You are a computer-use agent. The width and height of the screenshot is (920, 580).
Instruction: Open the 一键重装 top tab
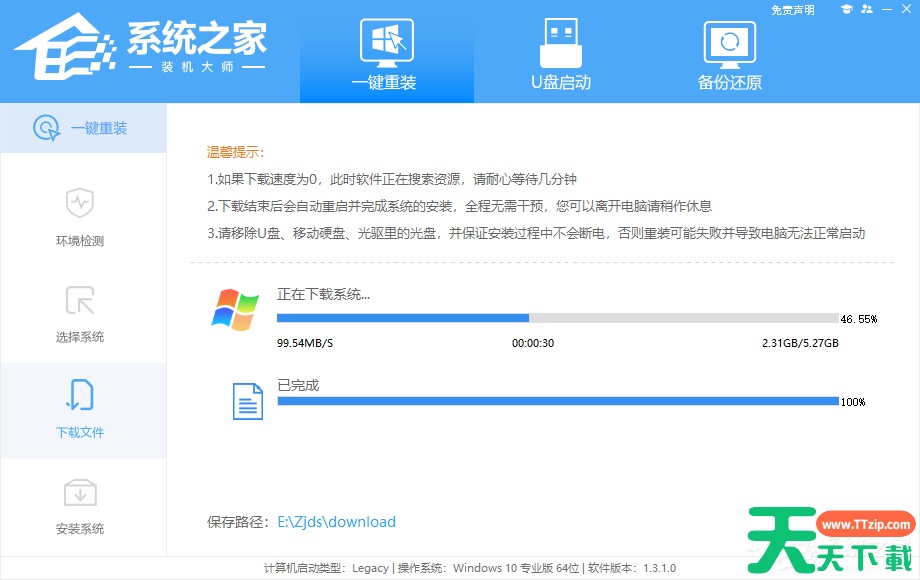click(x=387, y=54)
